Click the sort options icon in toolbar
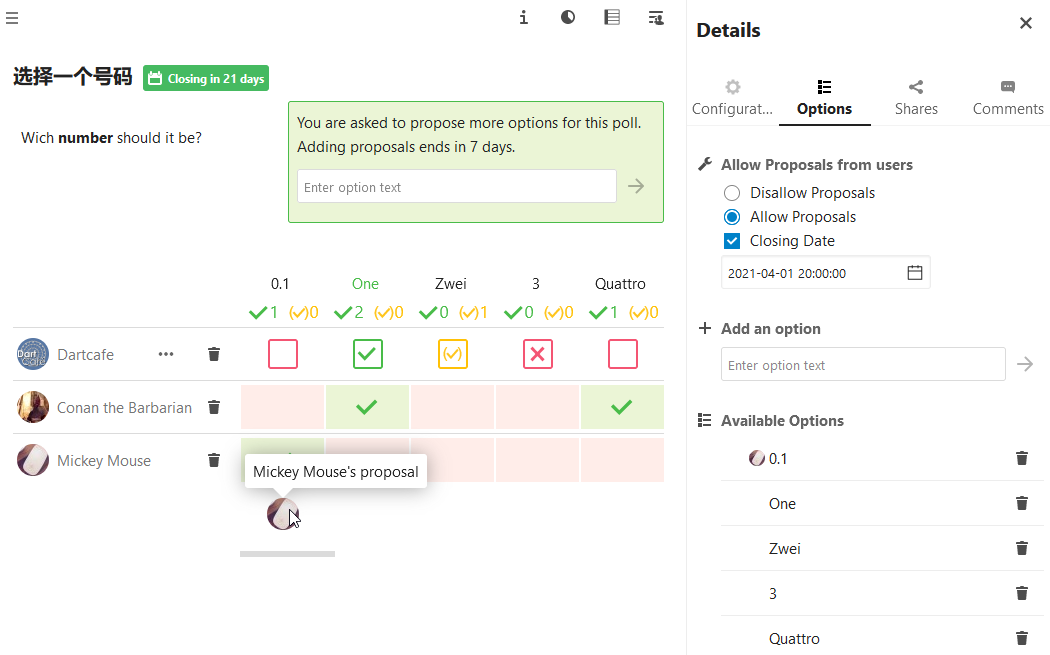Viewport: 1050px width, 655px height. point(656,17)
